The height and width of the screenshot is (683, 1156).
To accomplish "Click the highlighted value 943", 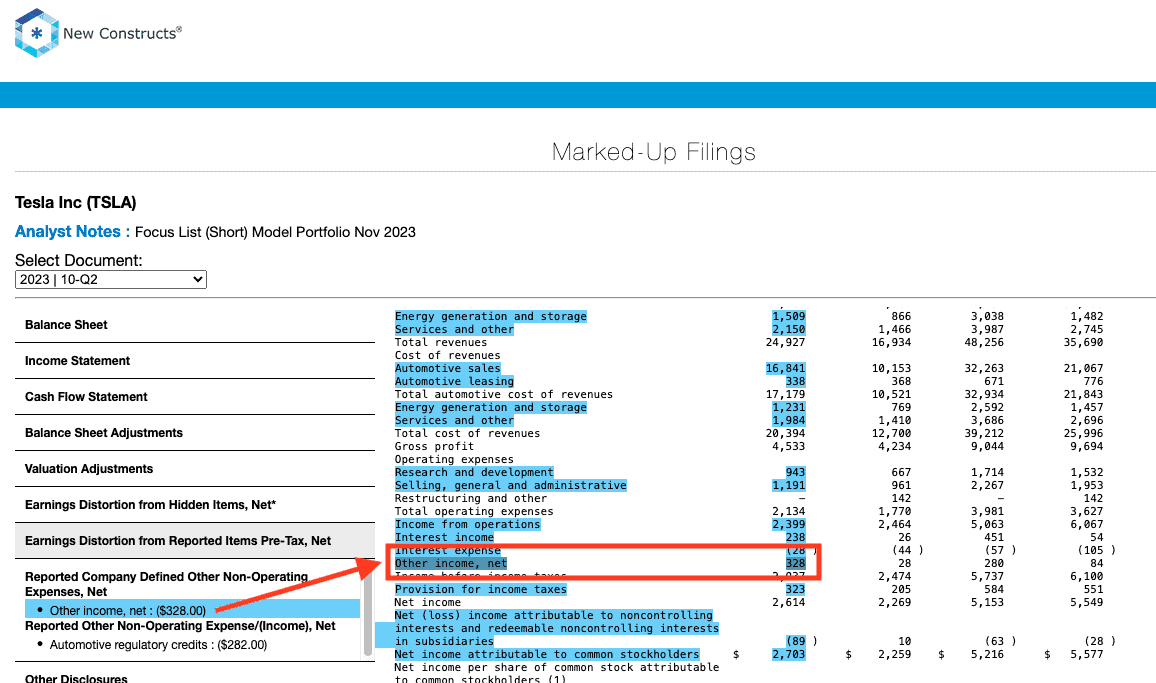I will pos(795,472).
